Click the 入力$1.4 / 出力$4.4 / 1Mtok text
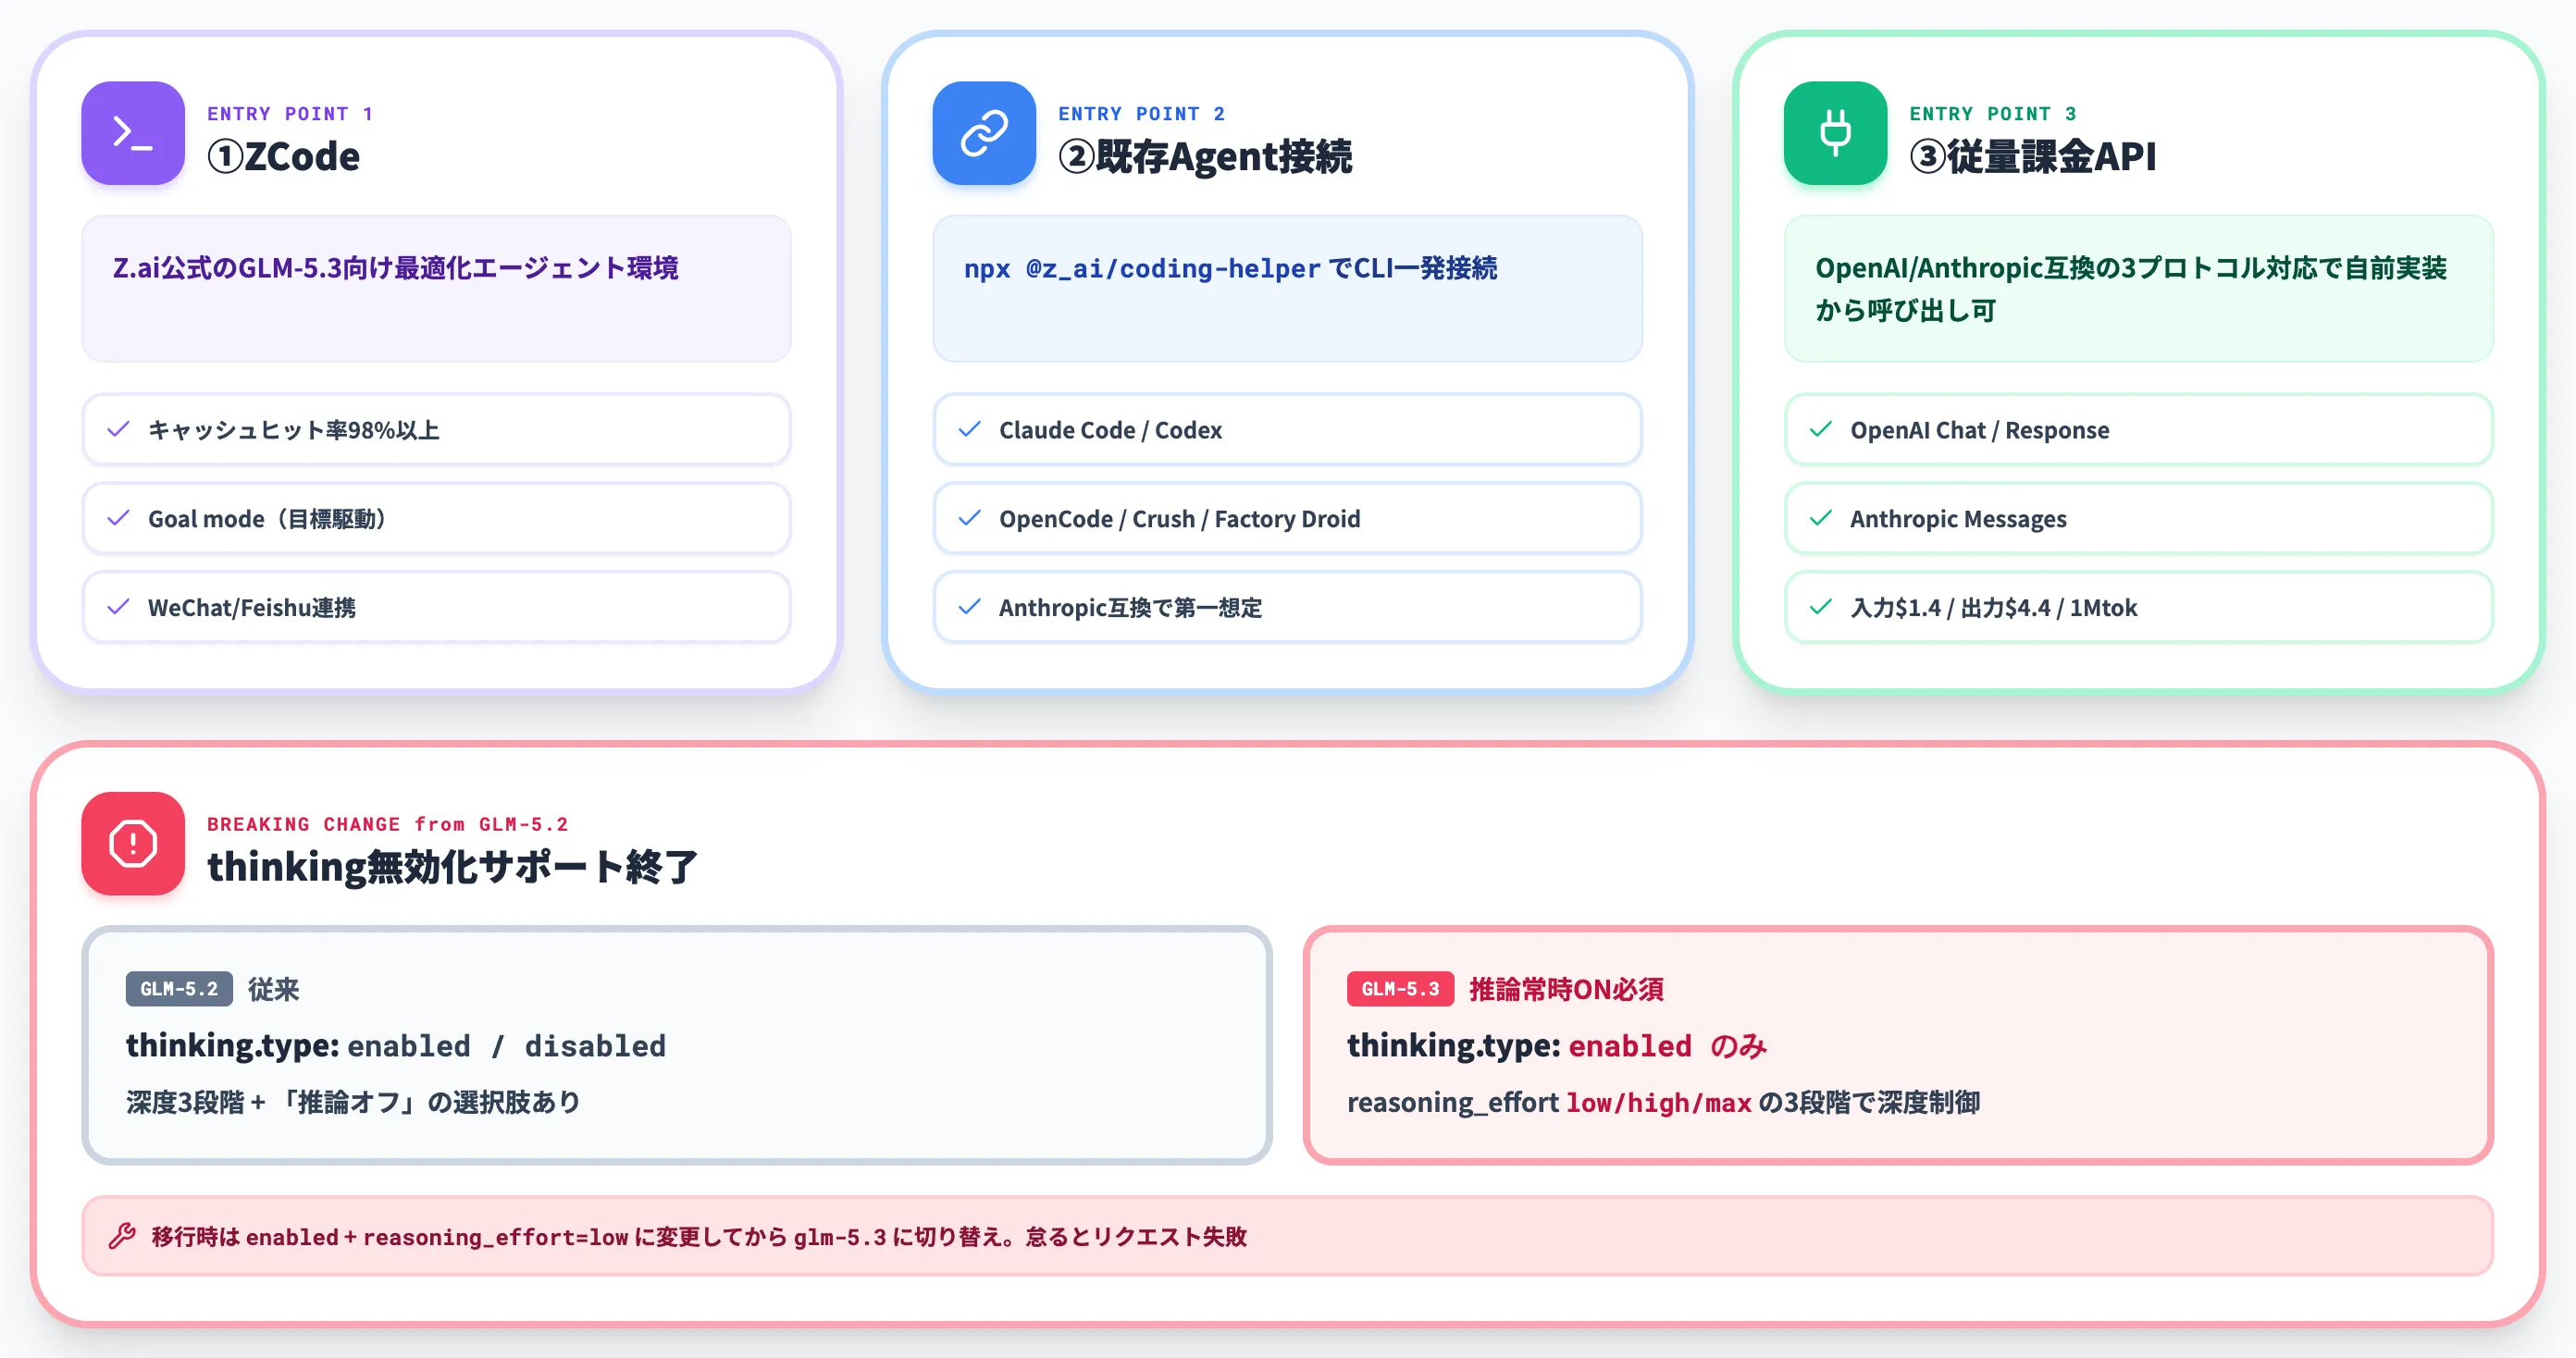The height and width of the screenshot is (1358, 2576). 1994,608
